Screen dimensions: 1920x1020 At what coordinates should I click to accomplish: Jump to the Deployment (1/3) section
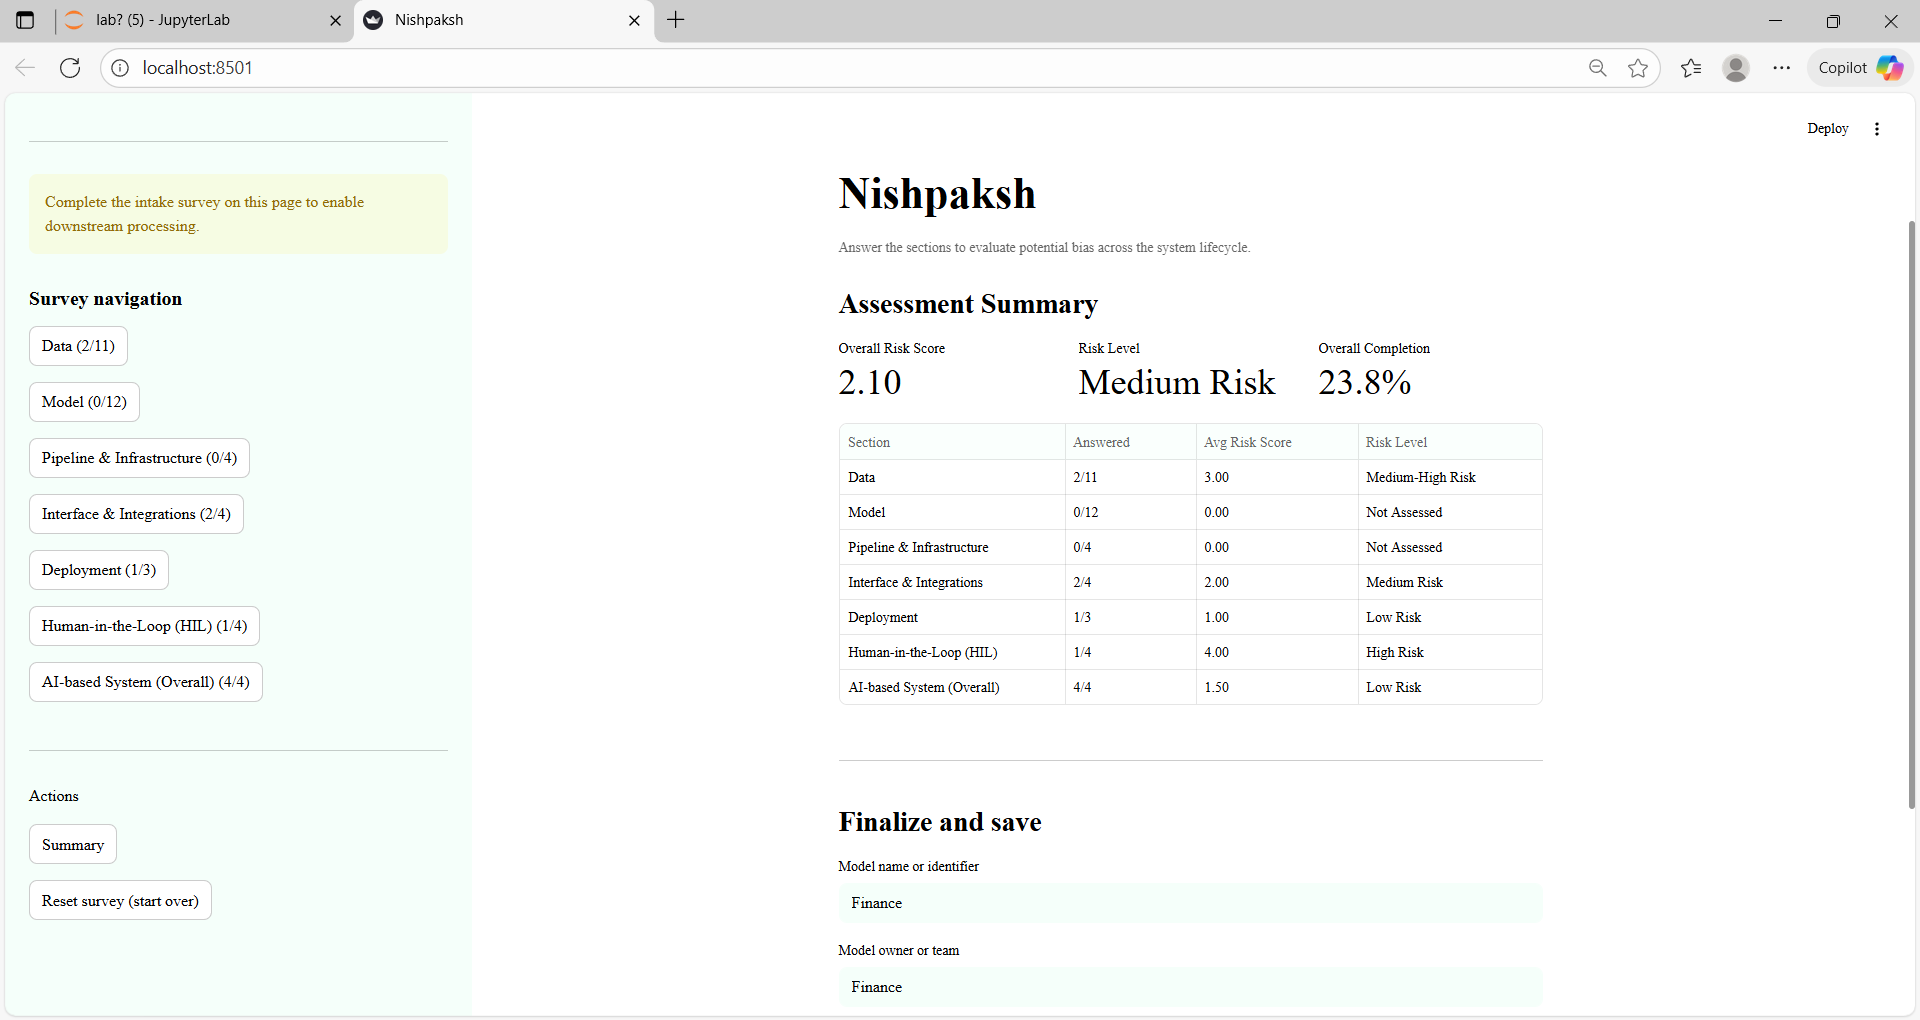99,570
